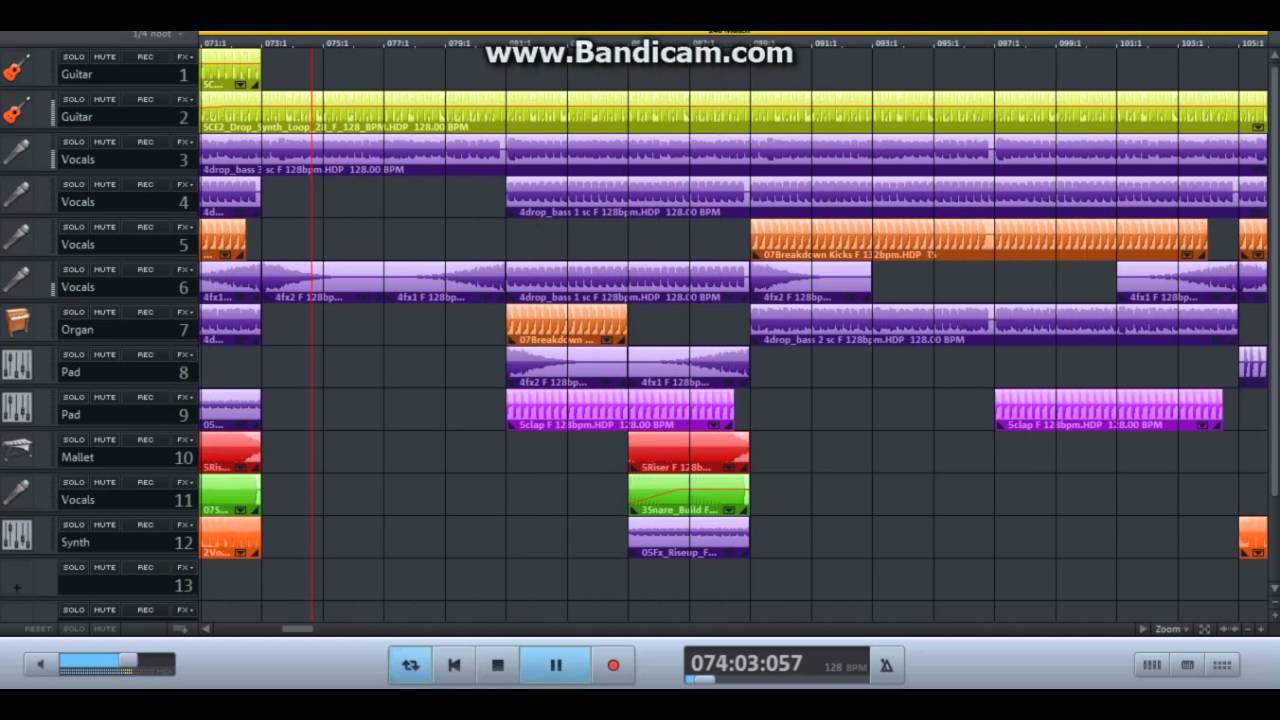The image size is (1280, 720).
Task: Click the horizontal timeline scrollbar thumb
Action: coord(297,629)
